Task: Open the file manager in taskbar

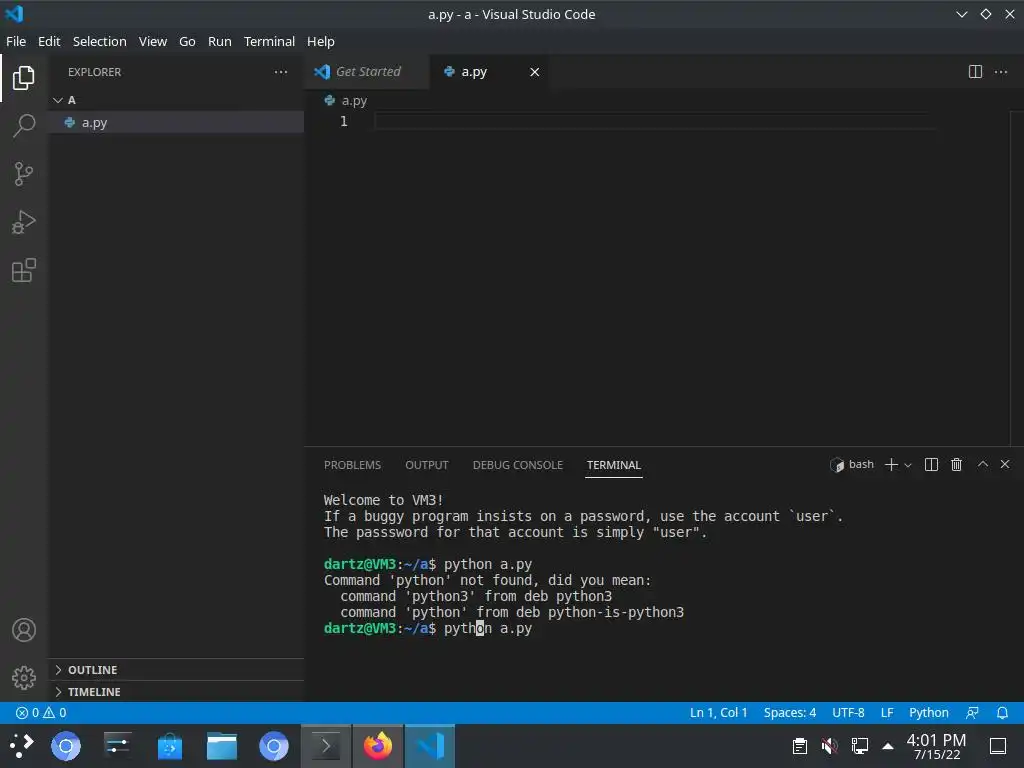Action: pos(222,746)
